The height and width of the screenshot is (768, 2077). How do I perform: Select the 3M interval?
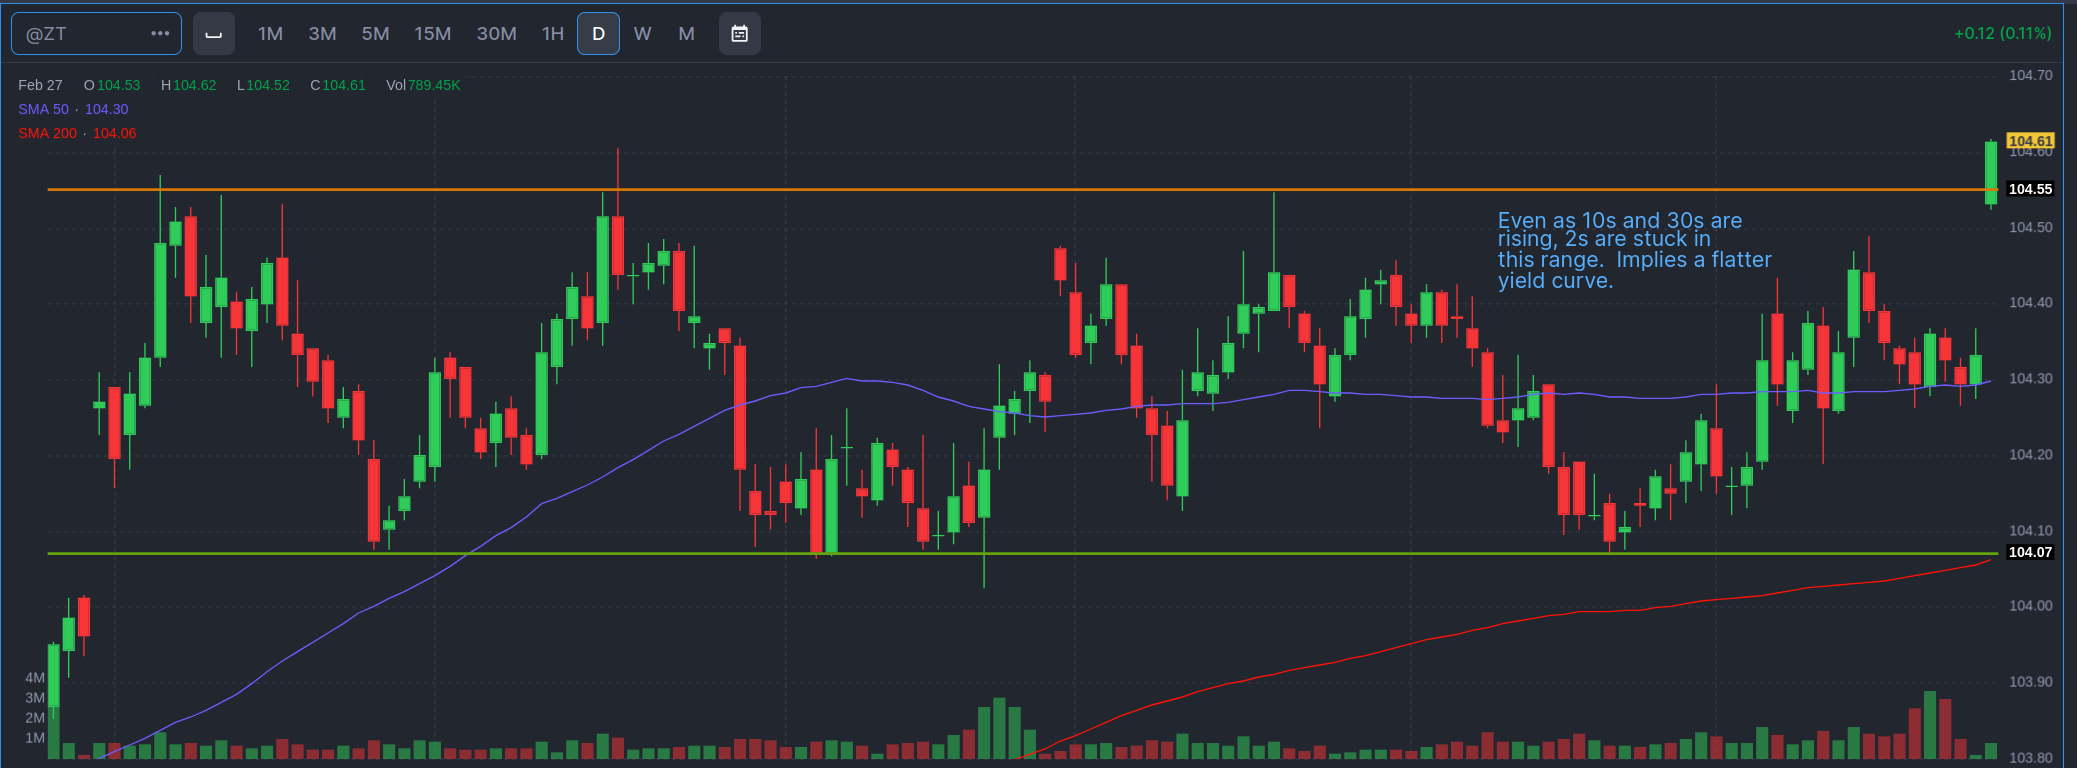pos(322,34)
